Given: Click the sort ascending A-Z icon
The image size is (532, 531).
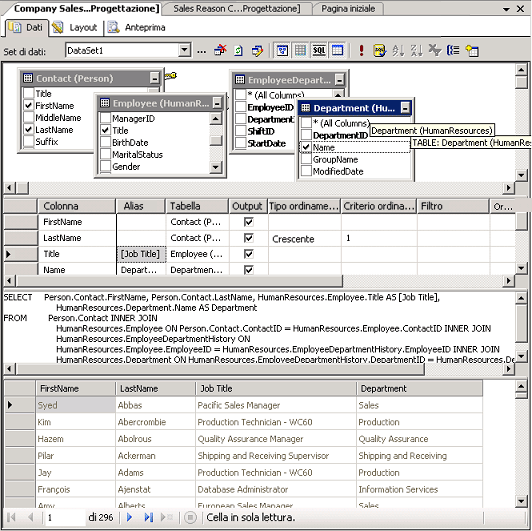Looking at the screenshot, I should (398, 51).
